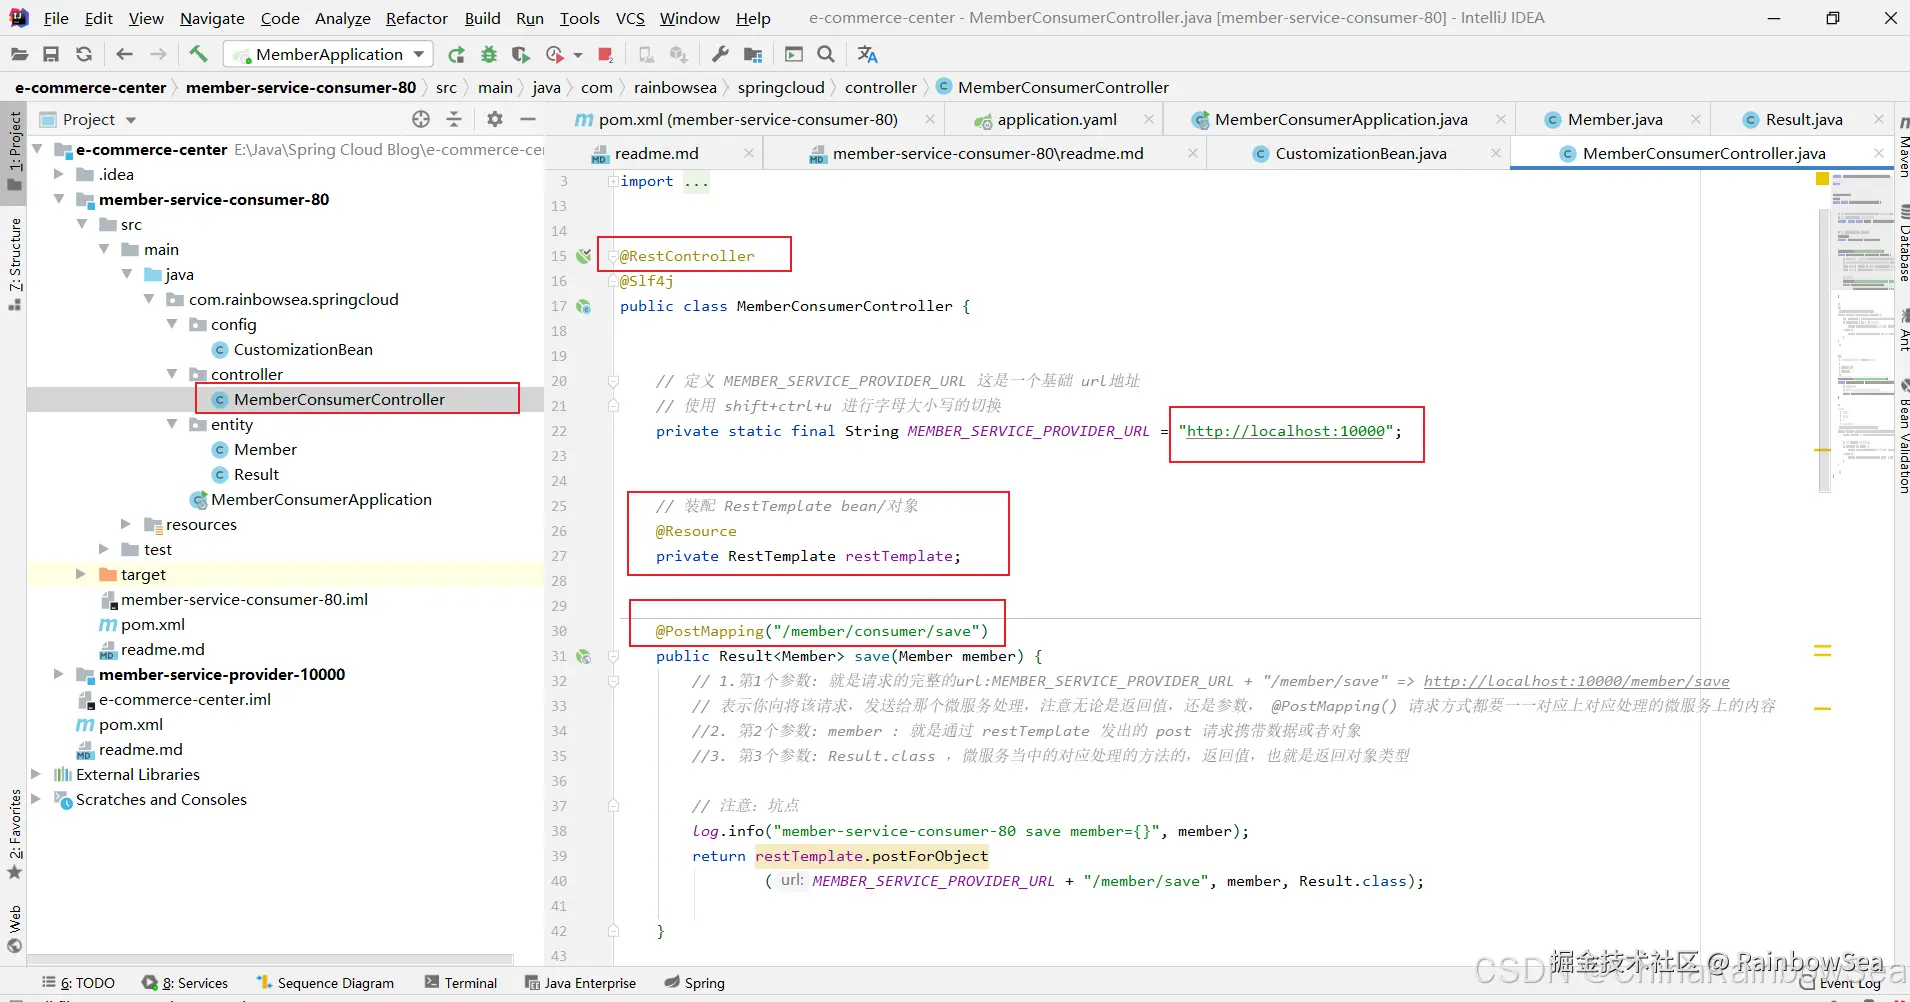Viewport: 1910px width, 1002px height.
Task: Collapse the entity package
Action: [172, 424]
